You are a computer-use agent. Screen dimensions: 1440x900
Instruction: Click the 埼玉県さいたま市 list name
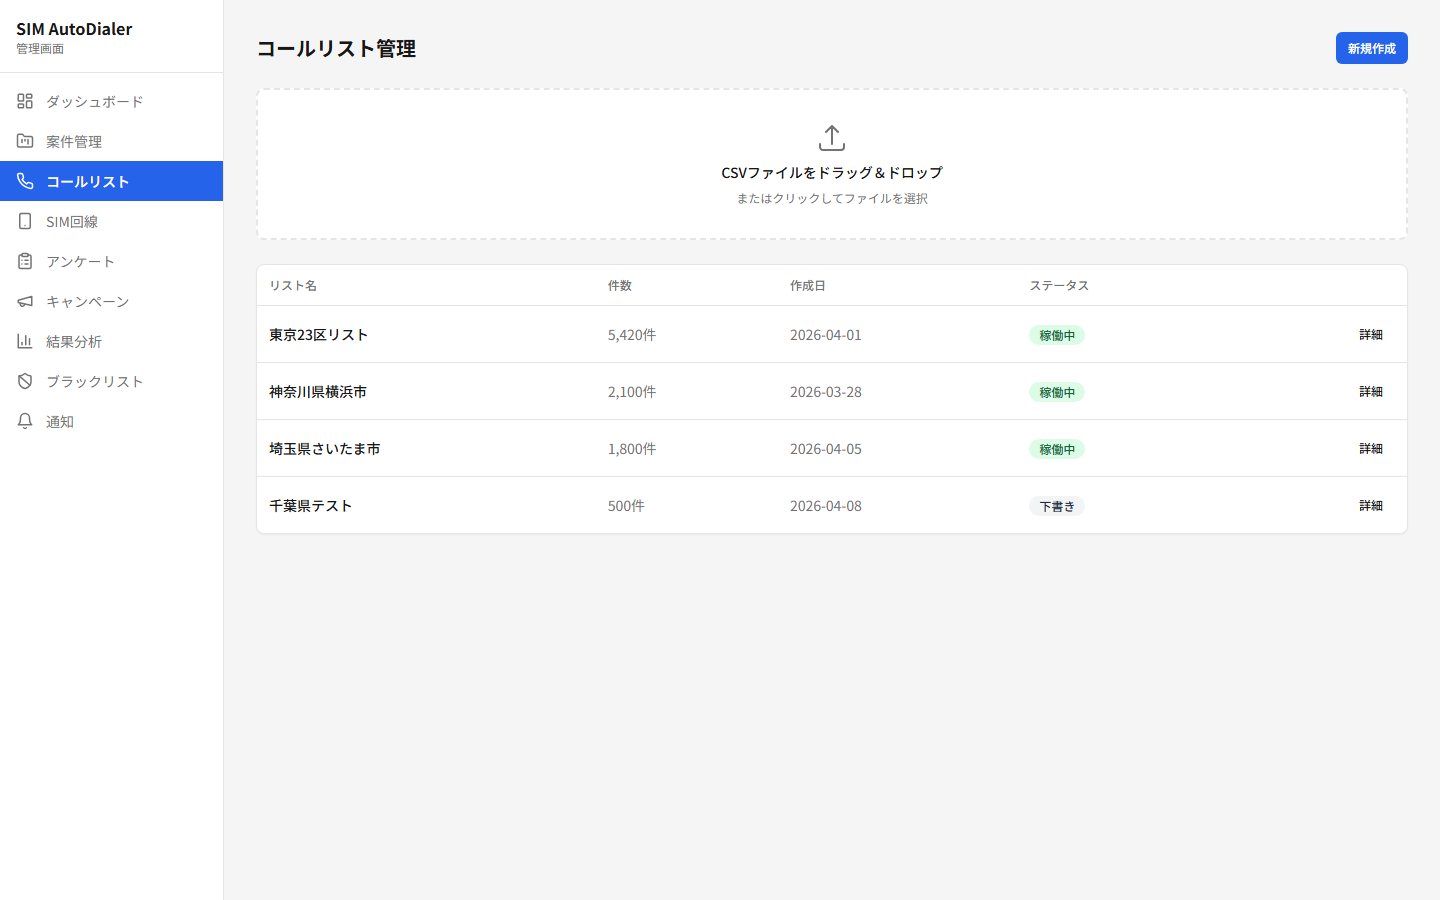click(x=325, y=449)
